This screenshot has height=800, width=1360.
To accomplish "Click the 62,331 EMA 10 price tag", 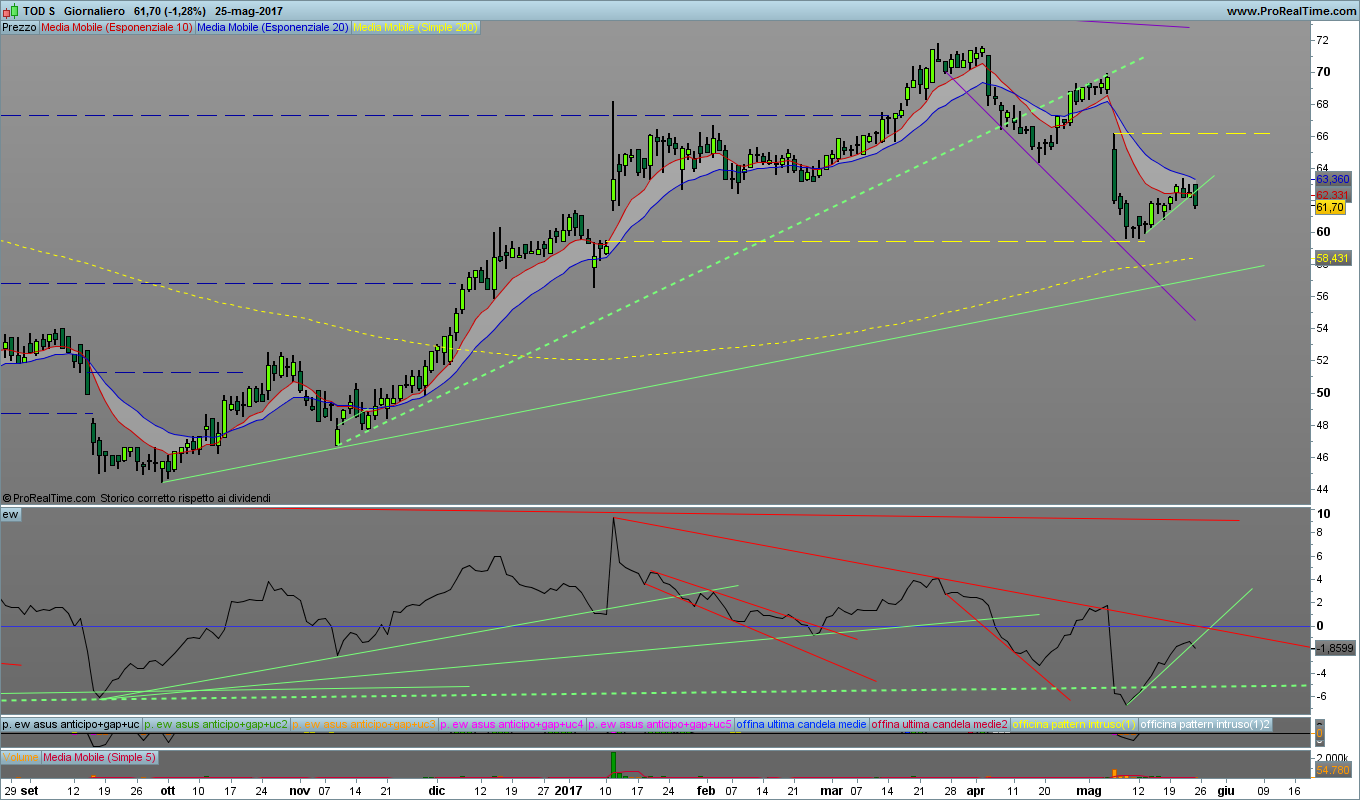I will 1333,194.
